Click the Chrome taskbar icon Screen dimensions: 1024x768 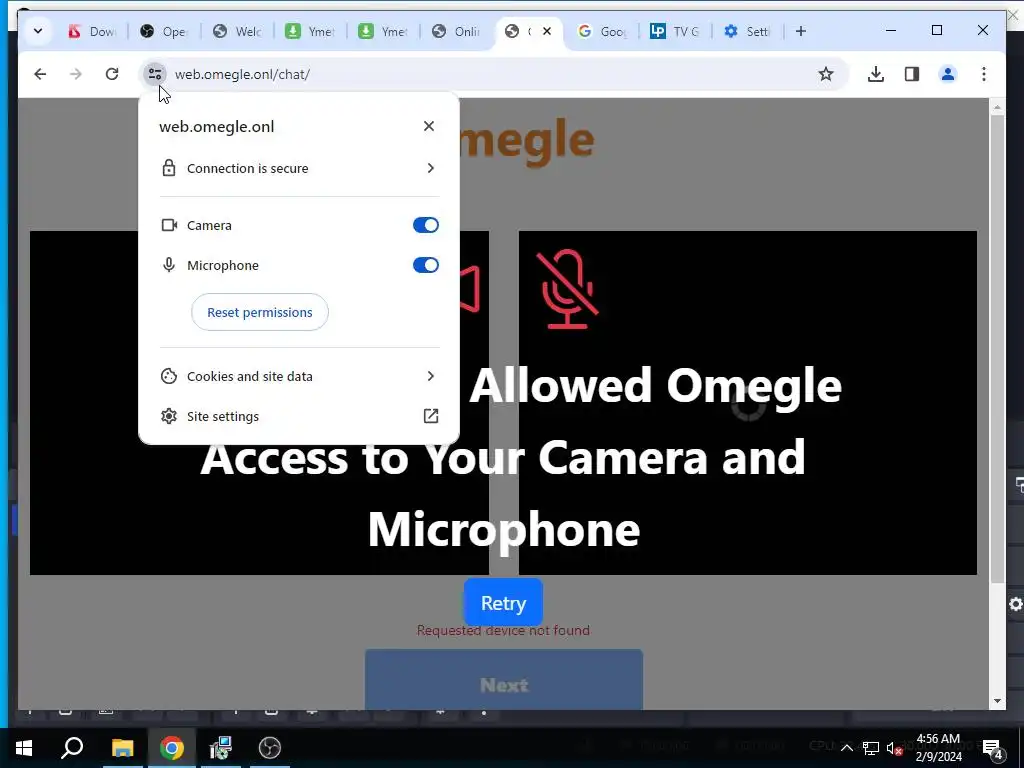[172, 748]
